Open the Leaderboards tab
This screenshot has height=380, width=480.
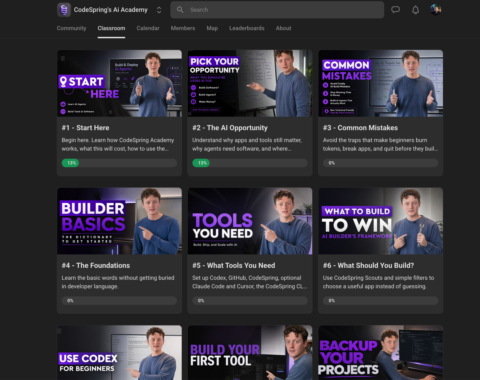click(x=247, y=28)
